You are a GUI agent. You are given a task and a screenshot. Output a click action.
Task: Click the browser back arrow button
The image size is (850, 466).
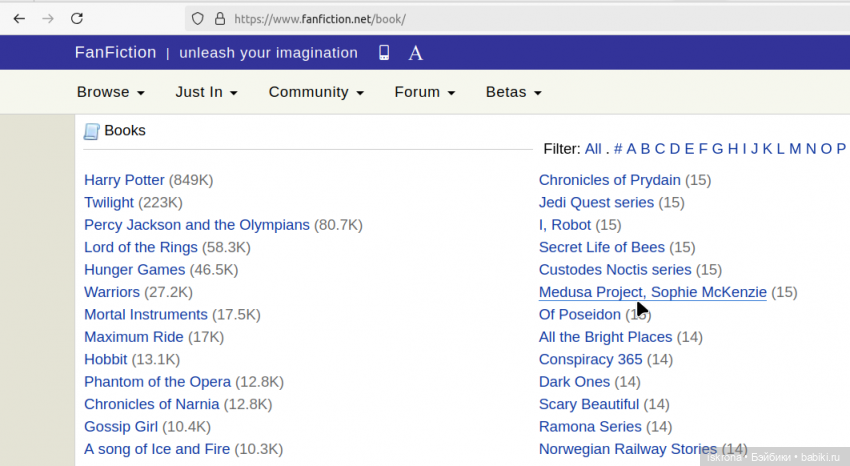tap(19, 18)
